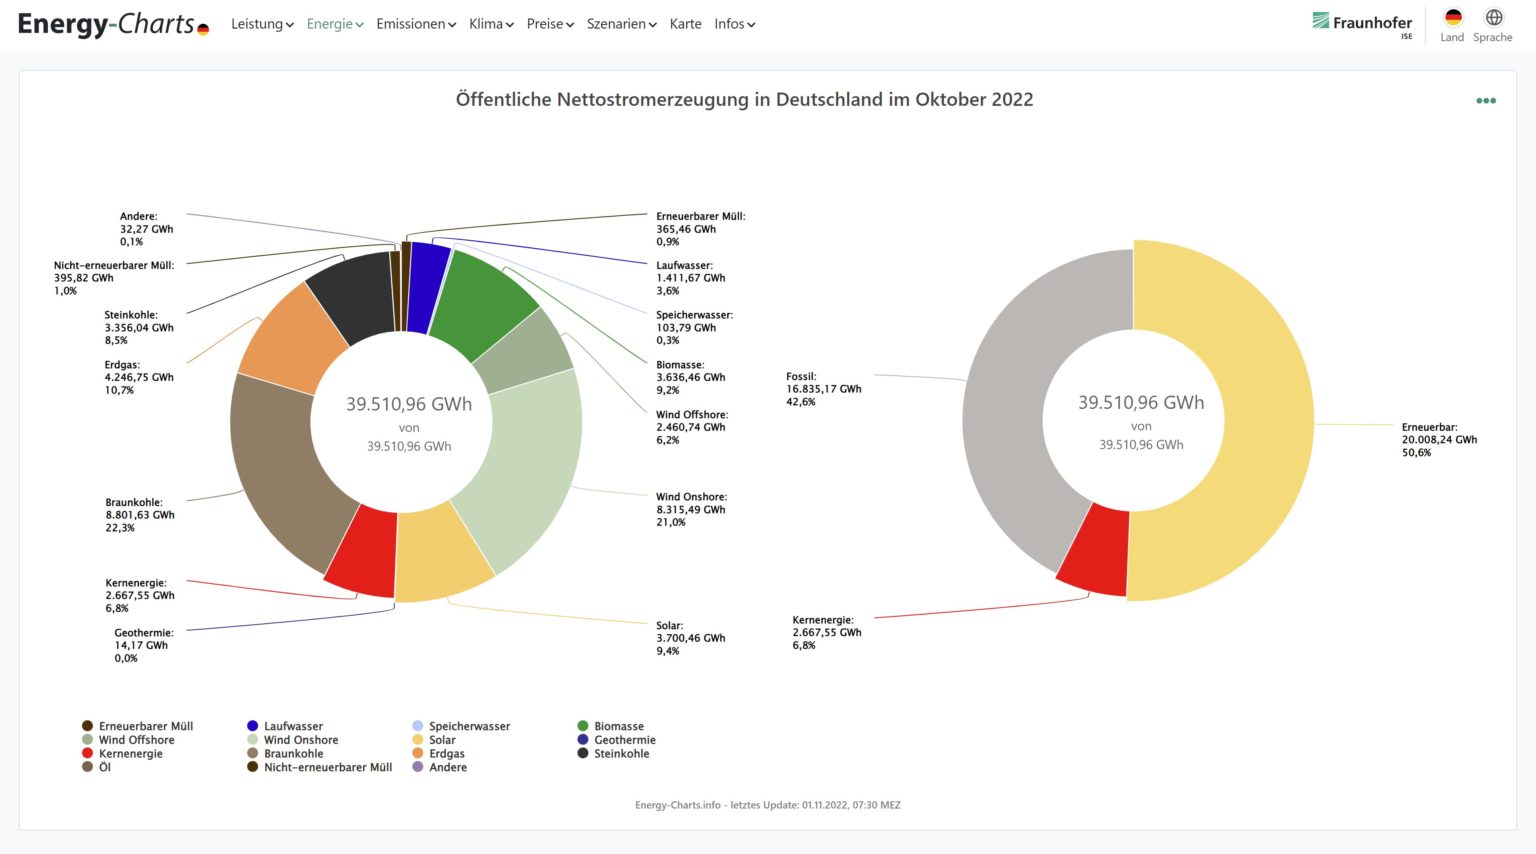Click the green Biomasse legend dot
The height and width of the screenshot is (854, 1536).
tap(584, 725)
